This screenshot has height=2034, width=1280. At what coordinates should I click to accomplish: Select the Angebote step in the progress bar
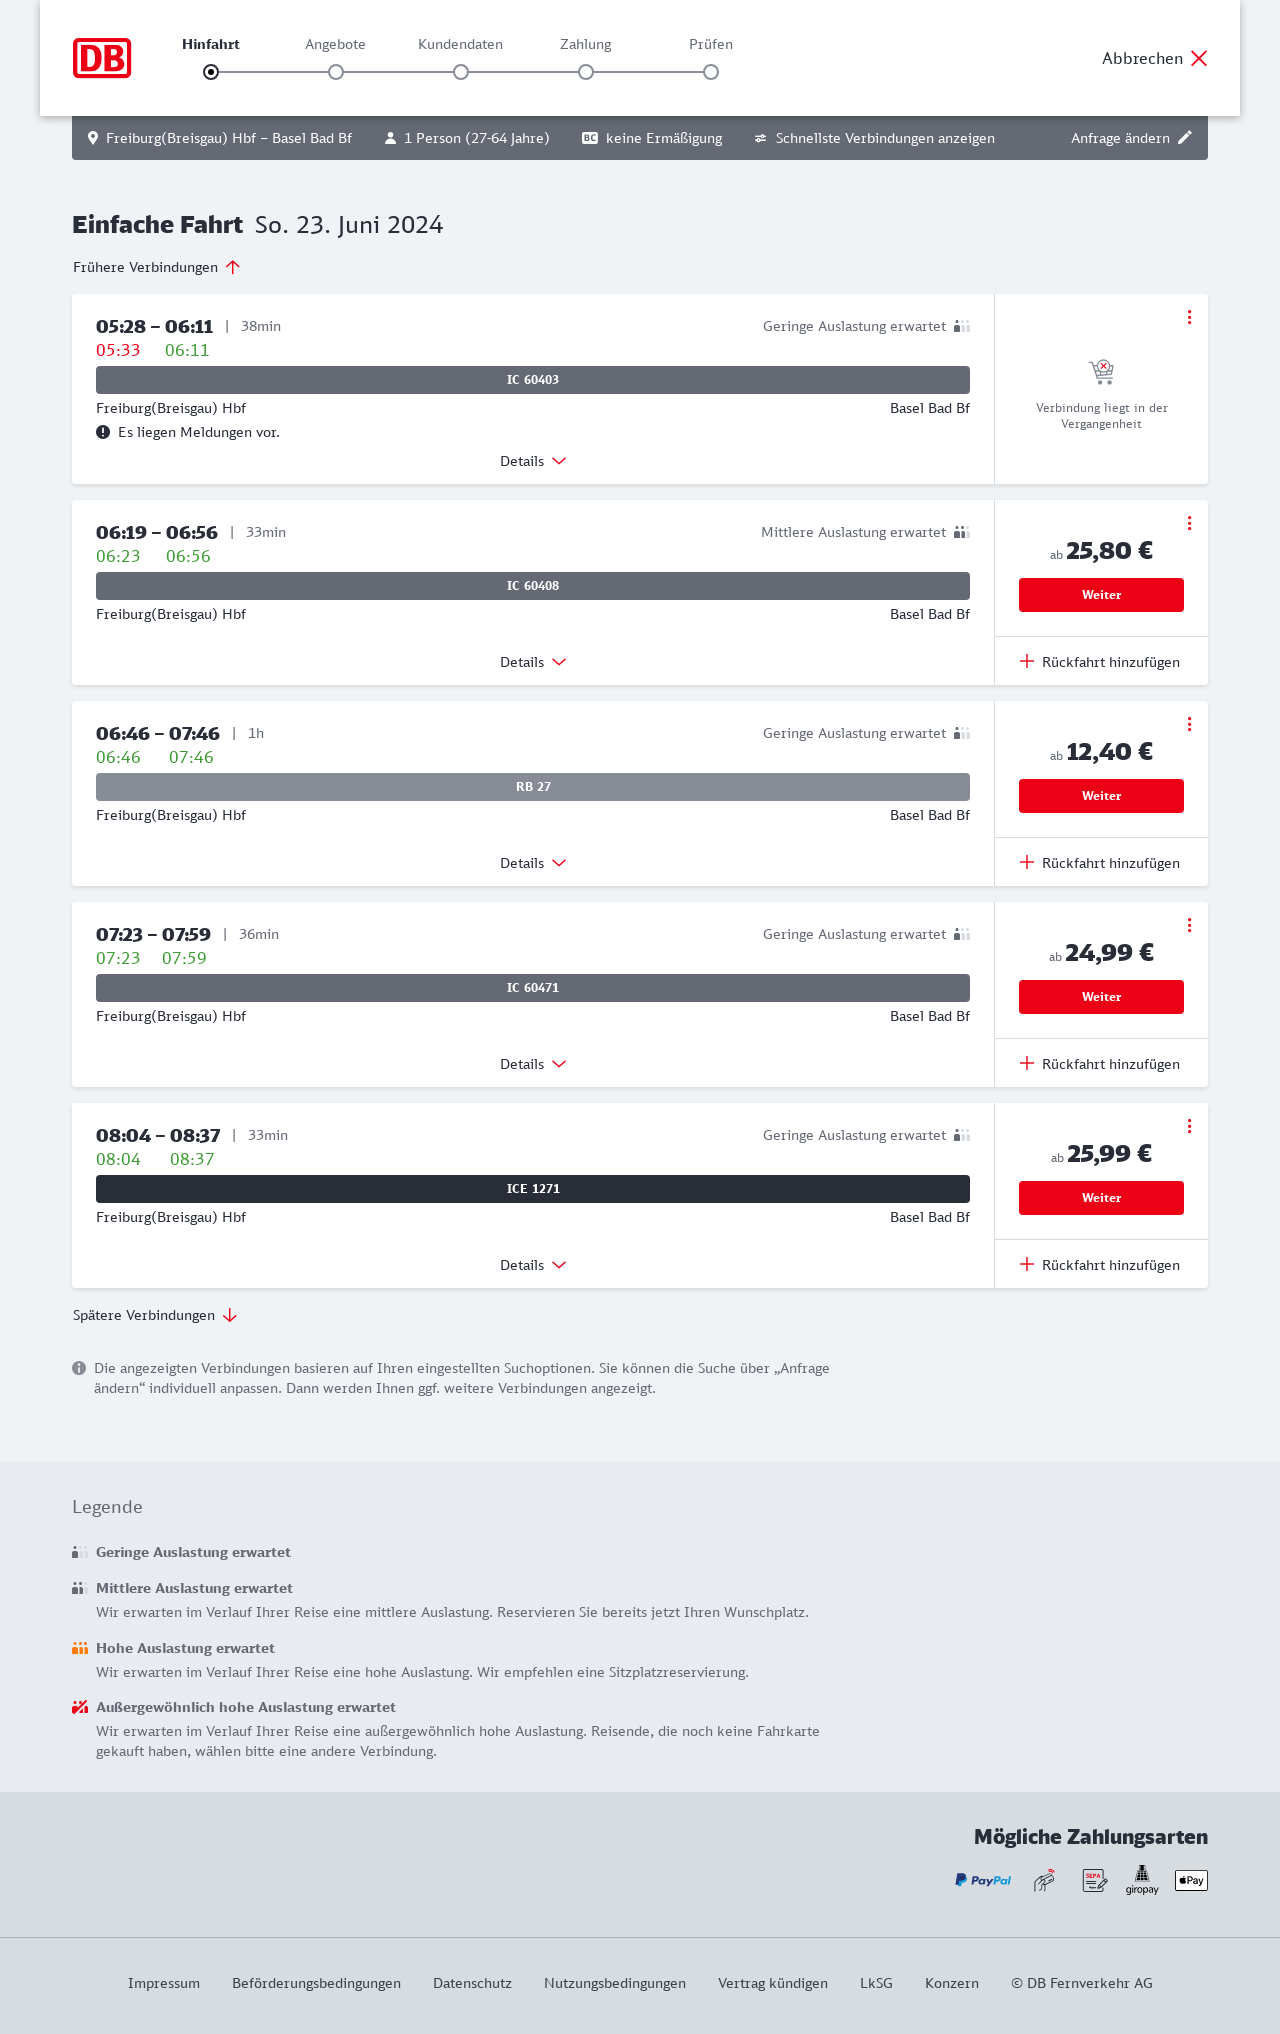click(336, 71)
